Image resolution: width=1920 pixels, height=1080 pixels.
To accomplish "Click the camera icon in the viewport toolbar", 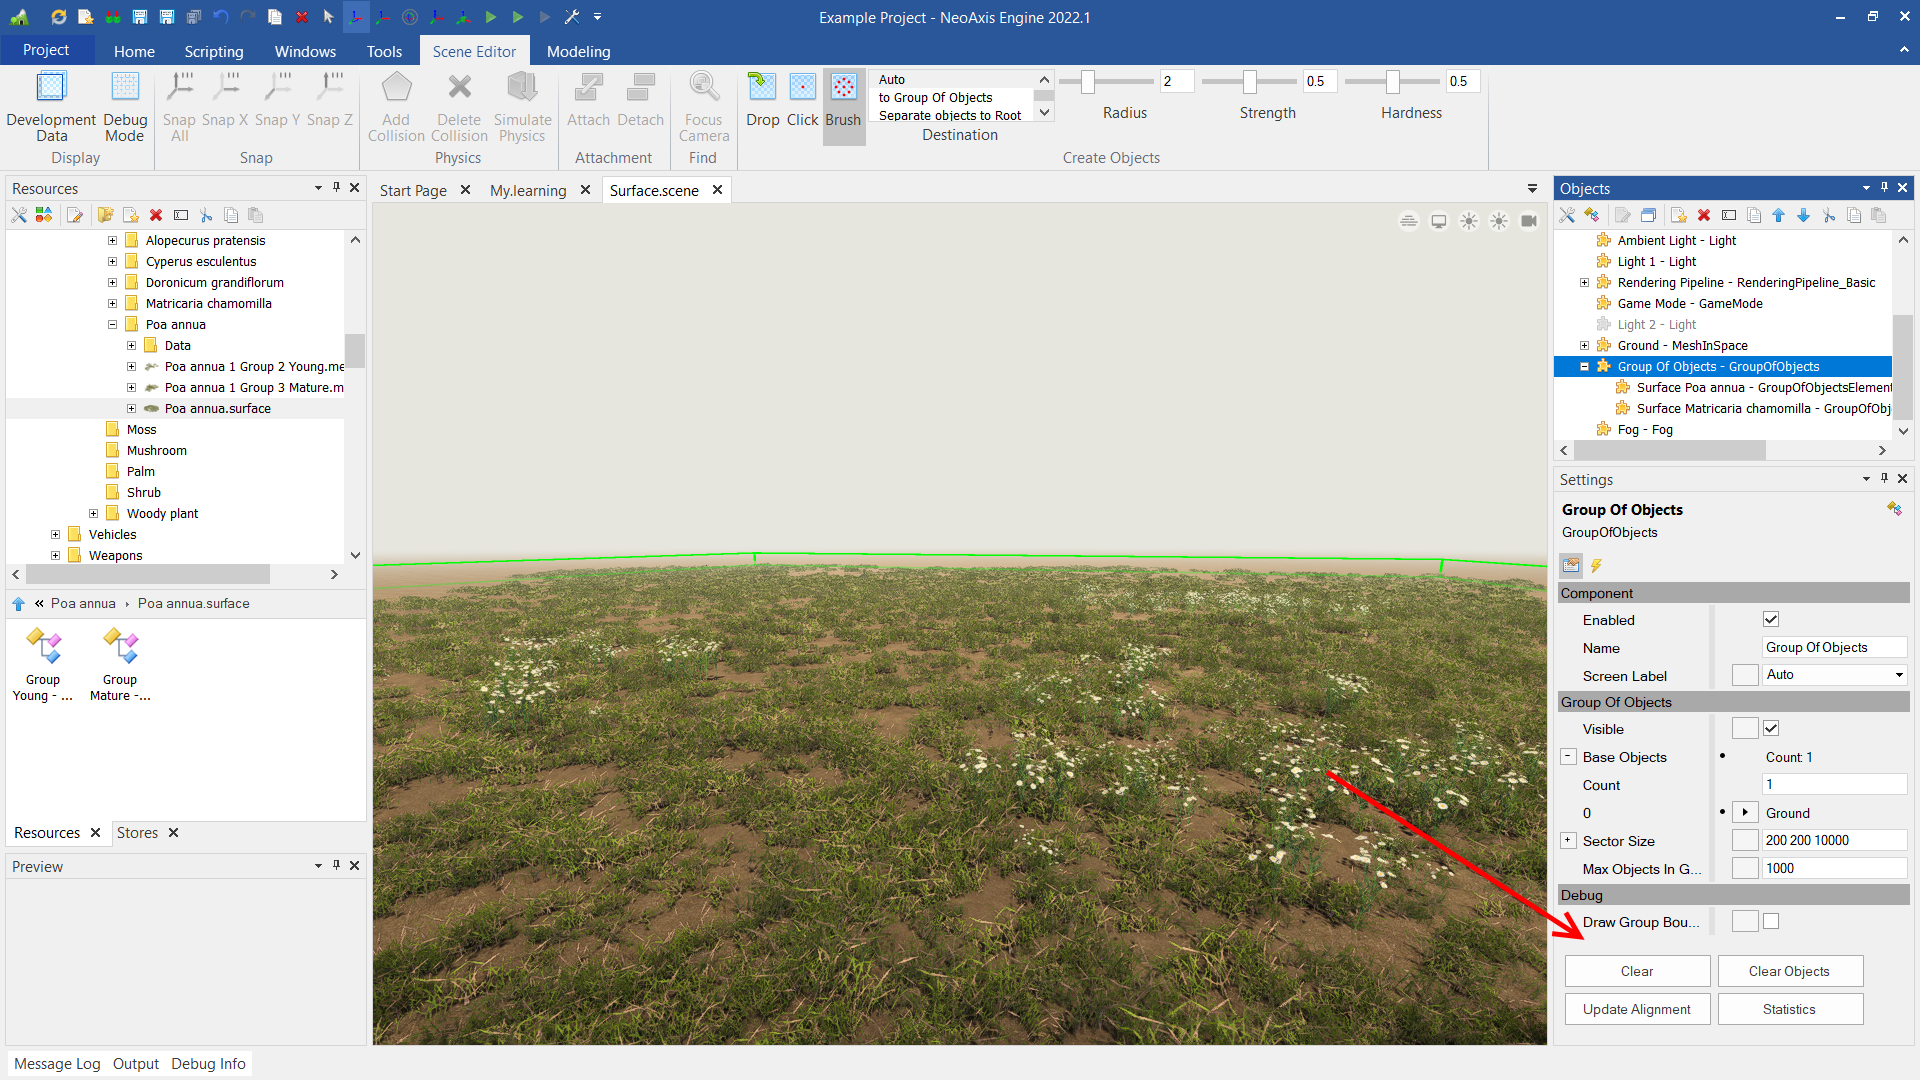I will [1528, 221].
